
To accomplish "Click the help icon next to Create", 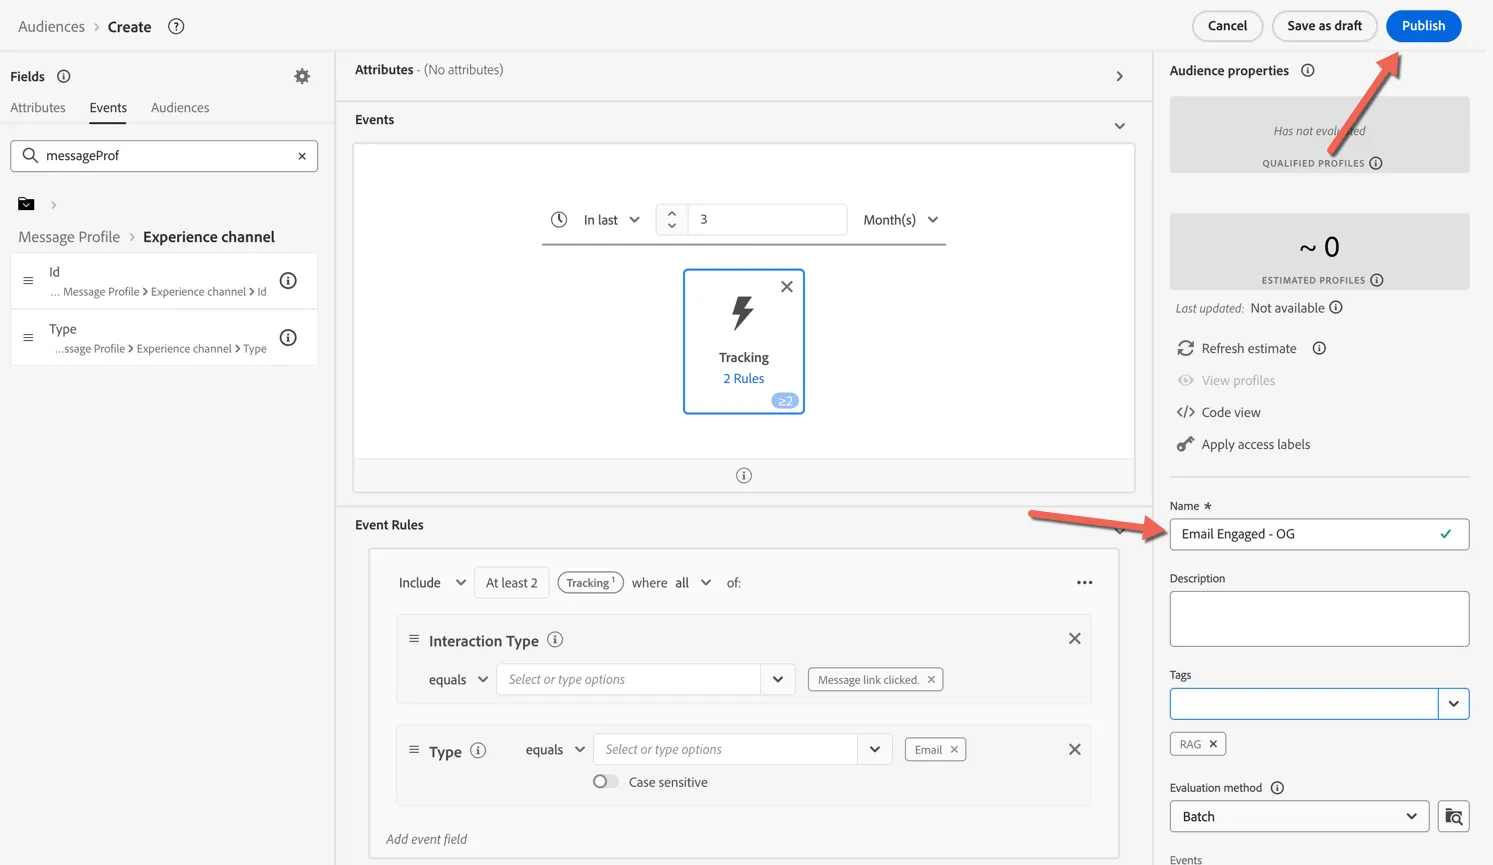I will 176,27.
